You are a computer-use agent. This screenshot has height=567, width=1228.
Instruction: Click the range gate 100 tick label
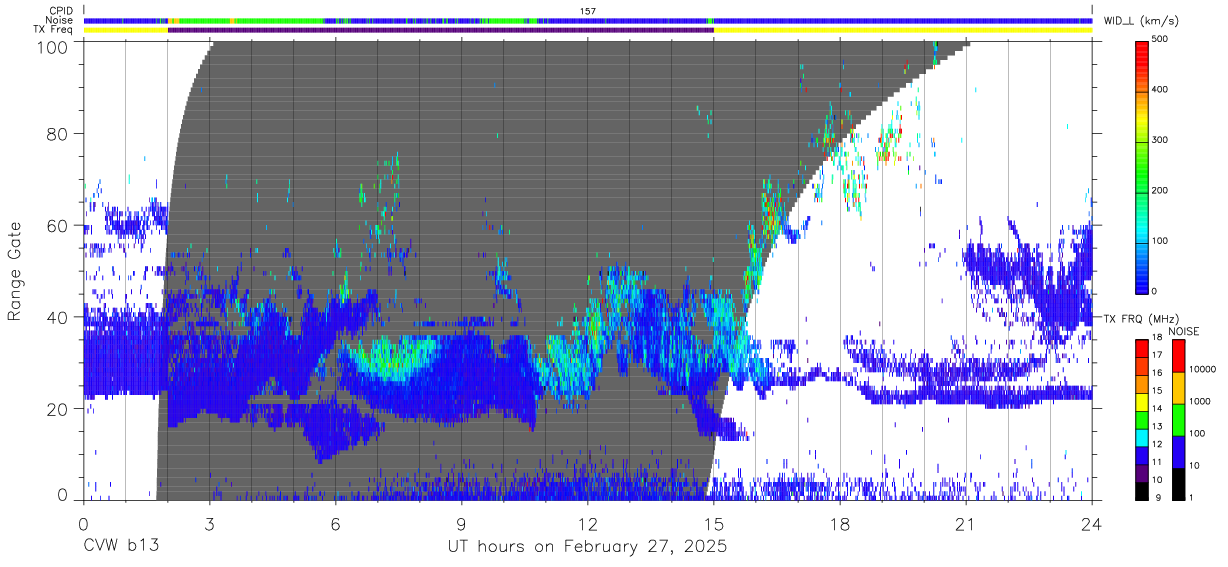coord(51,46)
